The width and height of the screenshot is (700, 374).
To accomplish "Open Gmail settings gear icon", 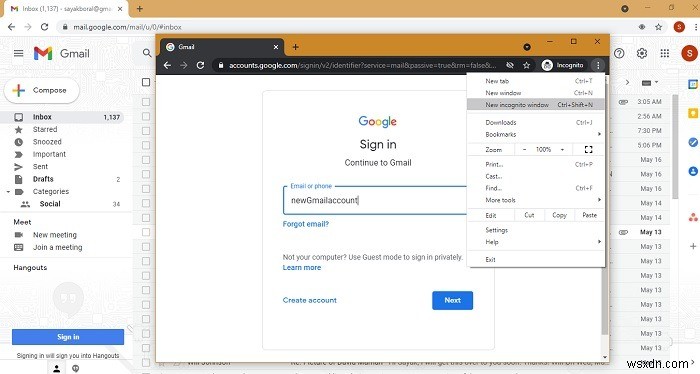I will [642, 54].
